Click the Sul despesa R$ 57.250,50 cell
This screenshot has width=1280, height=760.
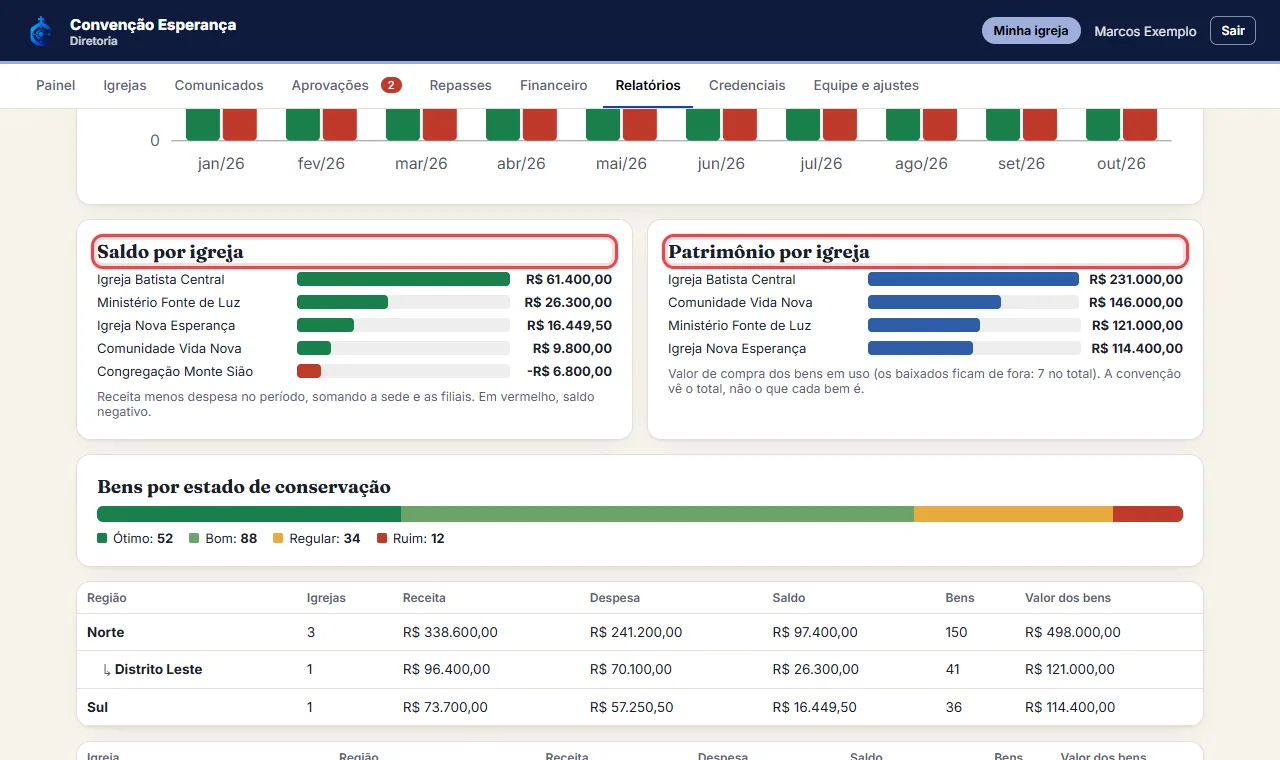(631, 707)
